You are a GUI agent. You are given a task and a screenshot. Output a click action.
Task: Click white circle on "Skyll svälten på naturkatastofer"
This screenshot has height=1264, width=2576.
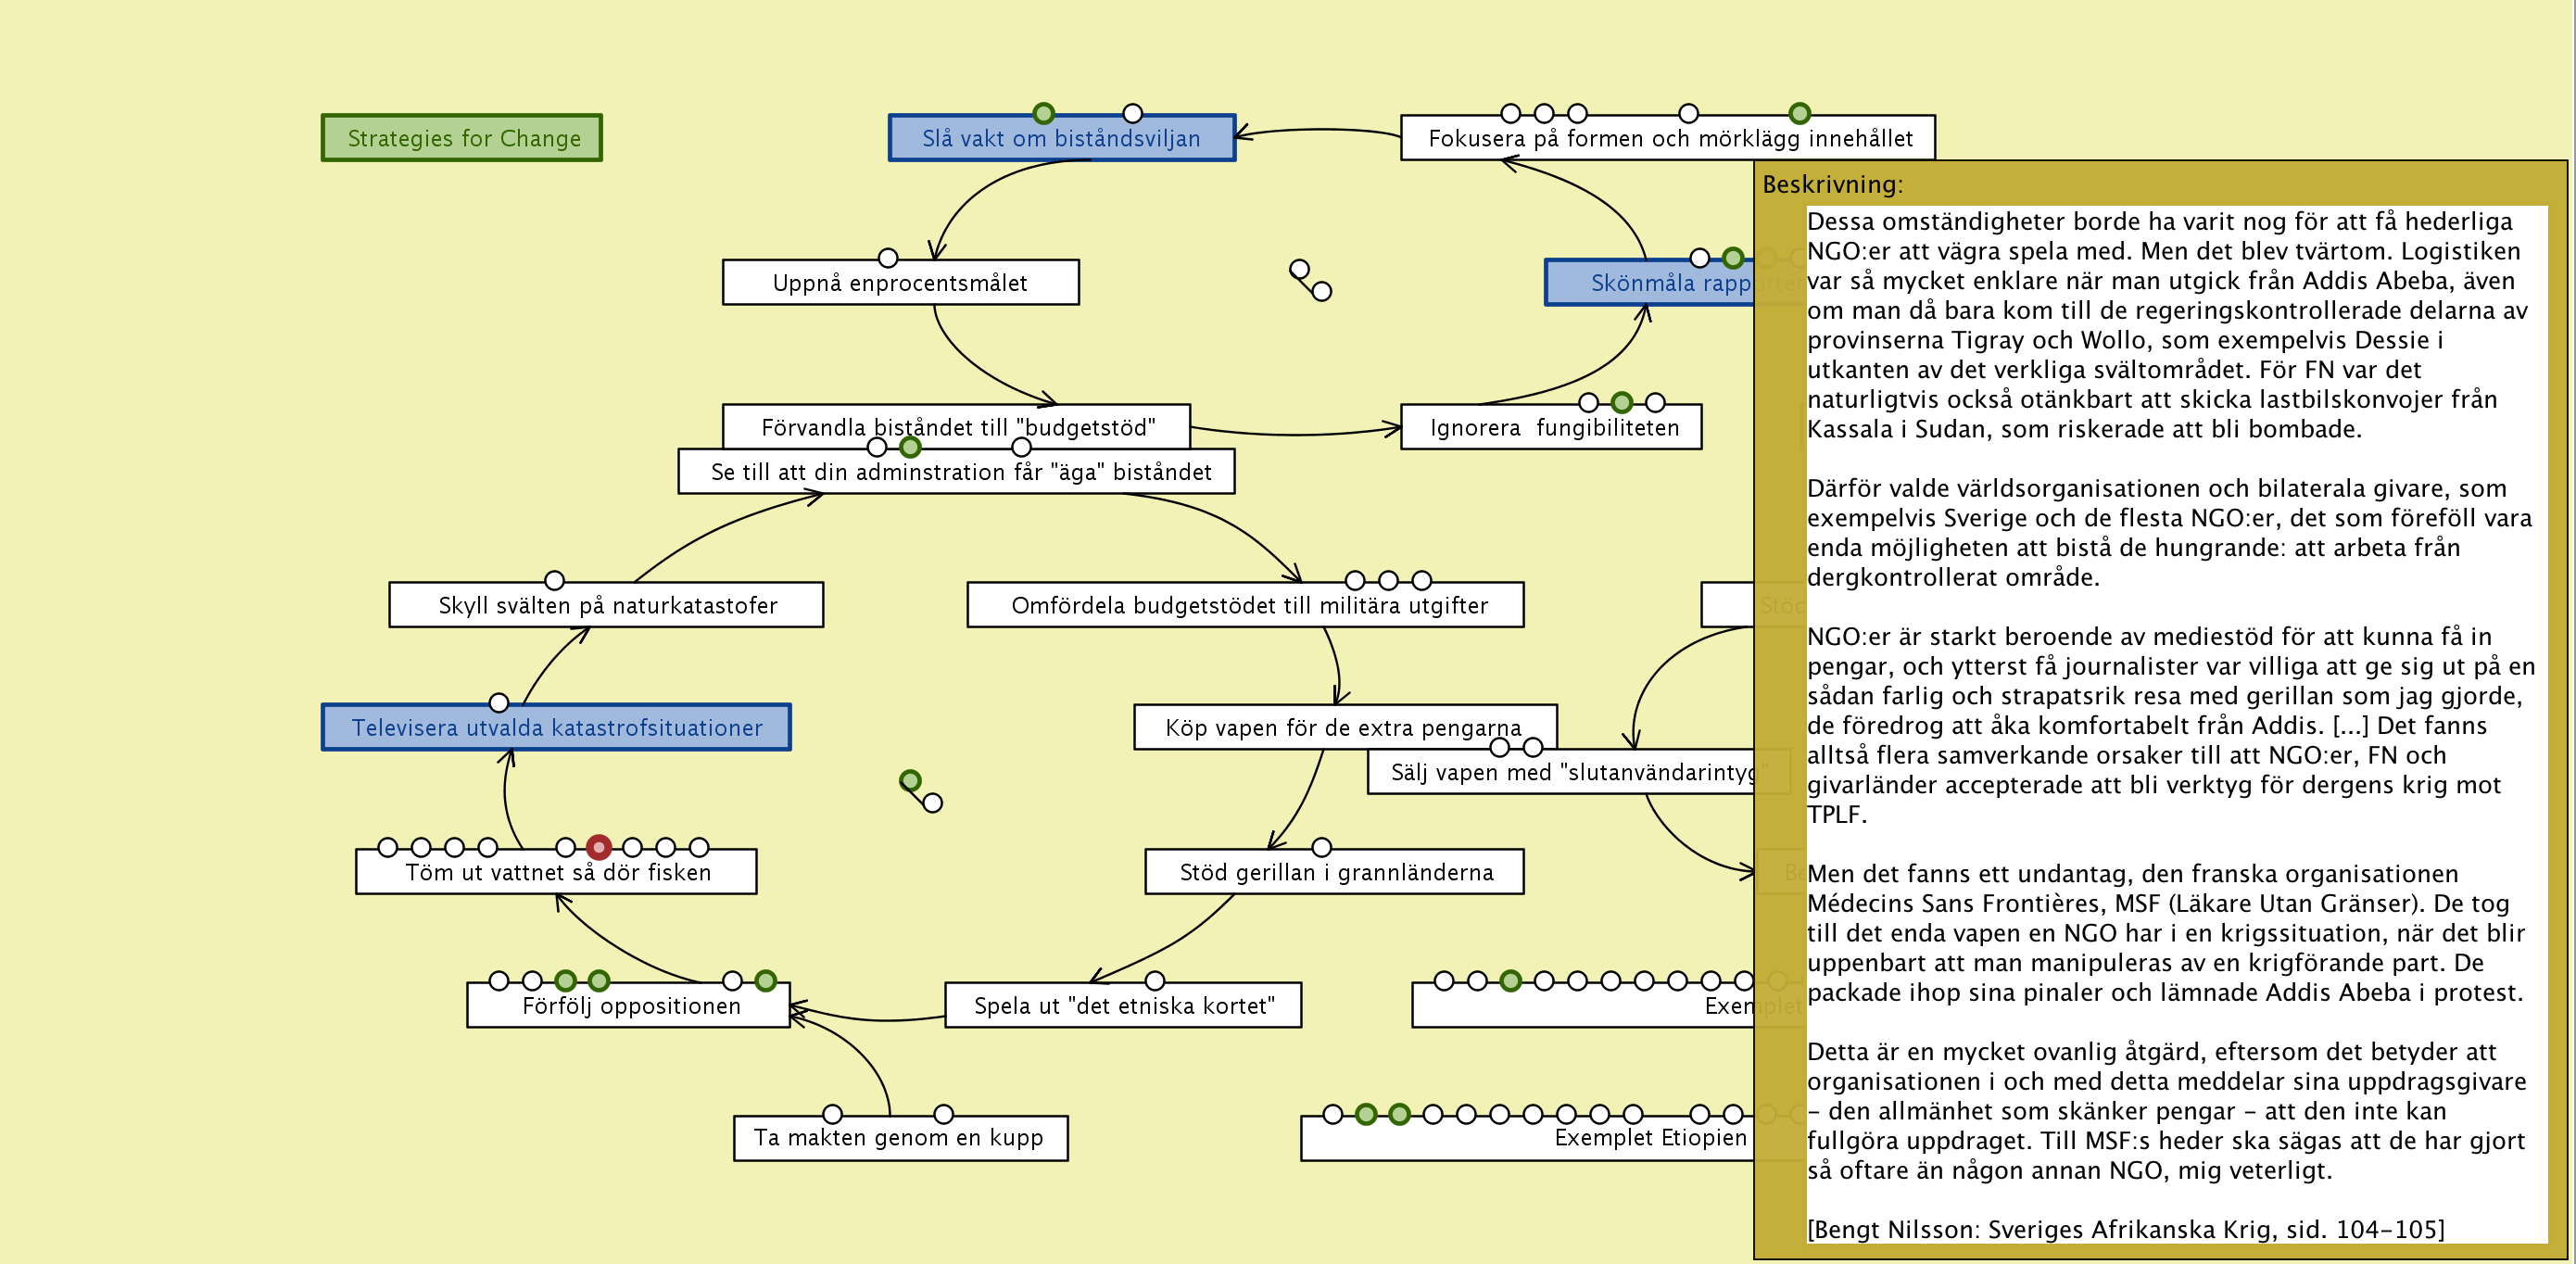pyautogui.click(x=554, y=580)
